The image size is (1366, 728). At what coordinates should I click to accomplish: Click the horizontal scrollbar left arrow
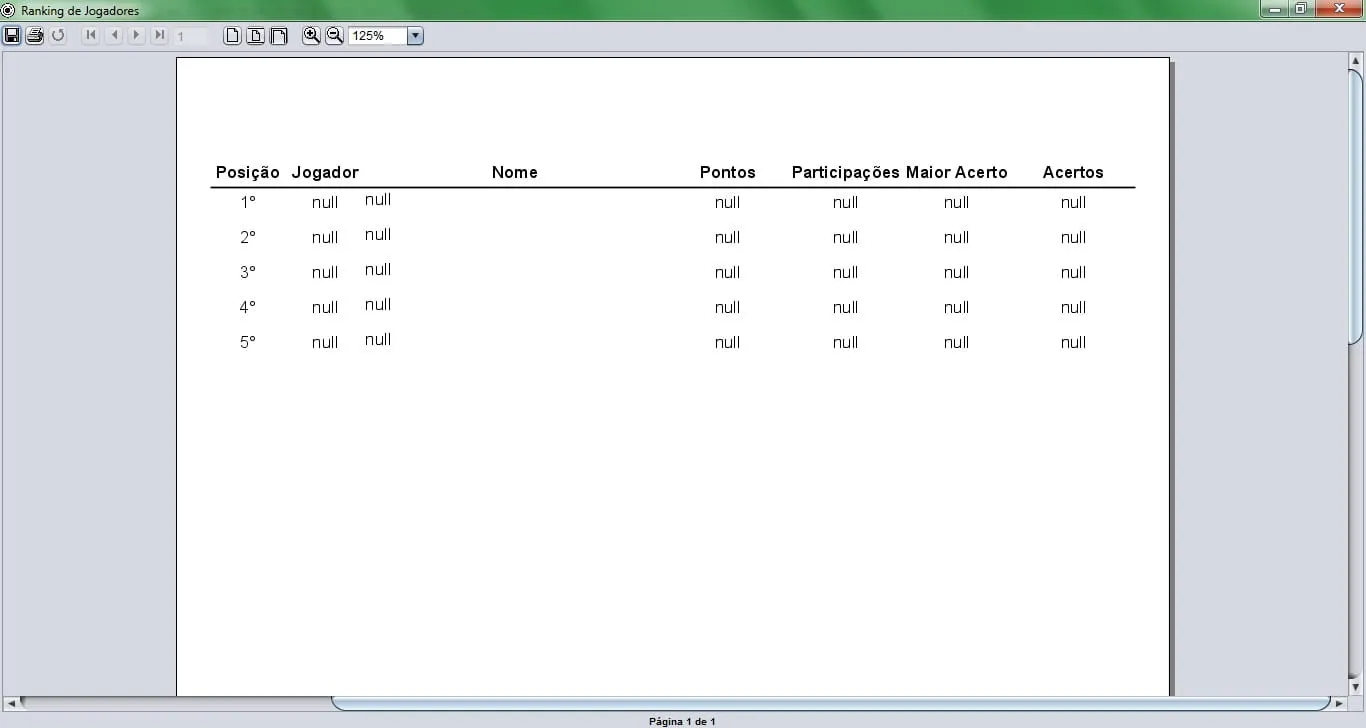(x=10, y=703)
